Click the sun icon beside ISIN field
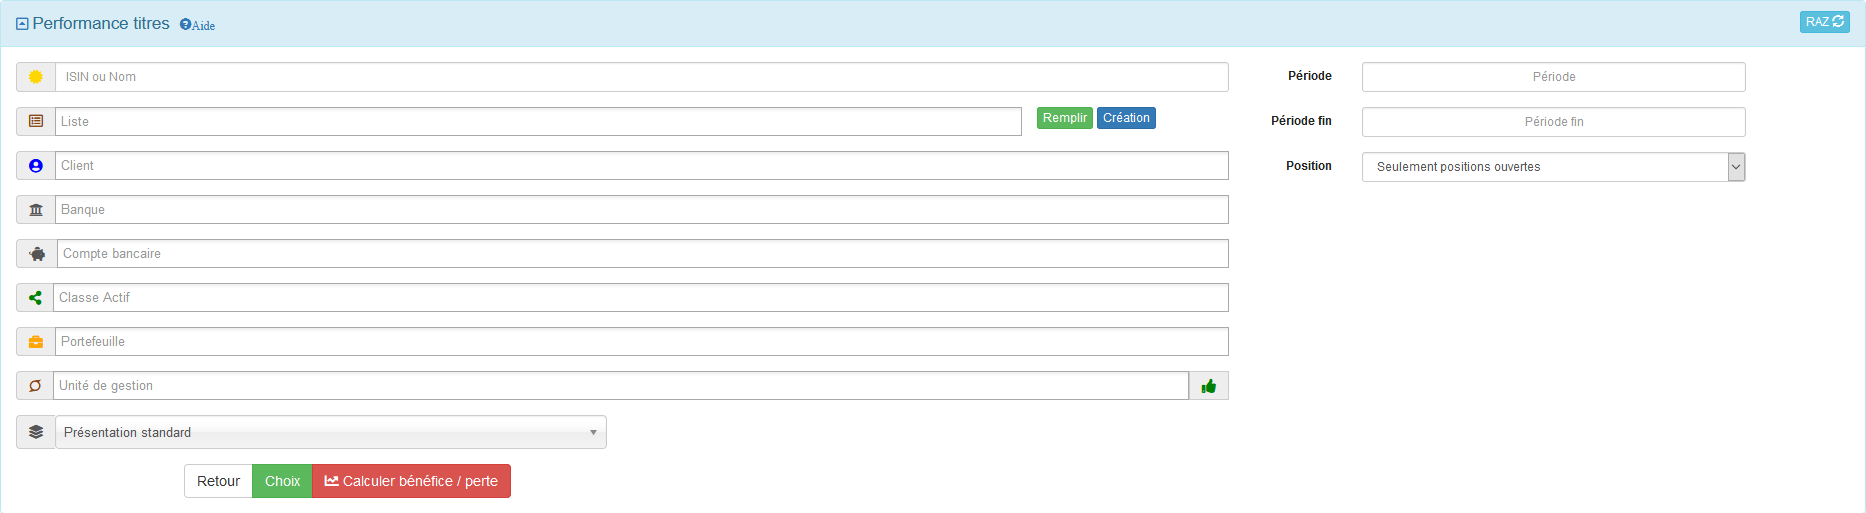 (x=36, y=77)
